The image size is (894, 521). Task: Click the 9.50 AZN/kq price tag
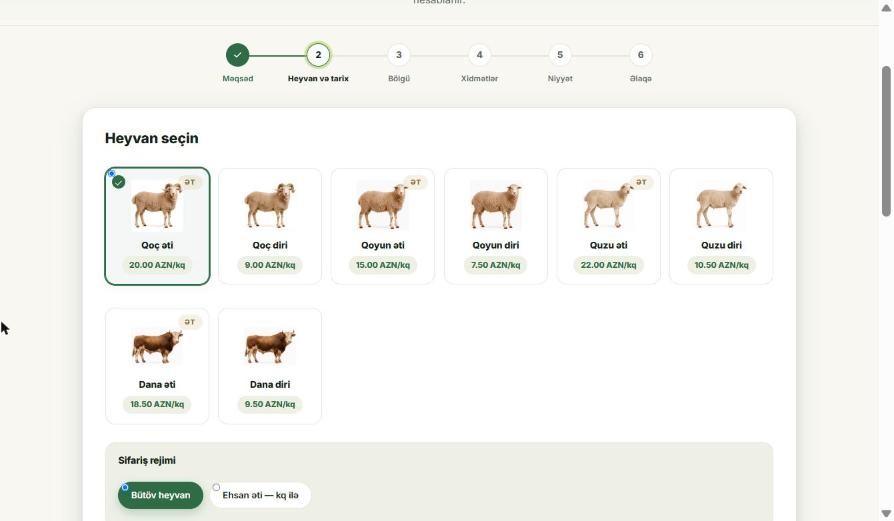[x=270, y=404]
